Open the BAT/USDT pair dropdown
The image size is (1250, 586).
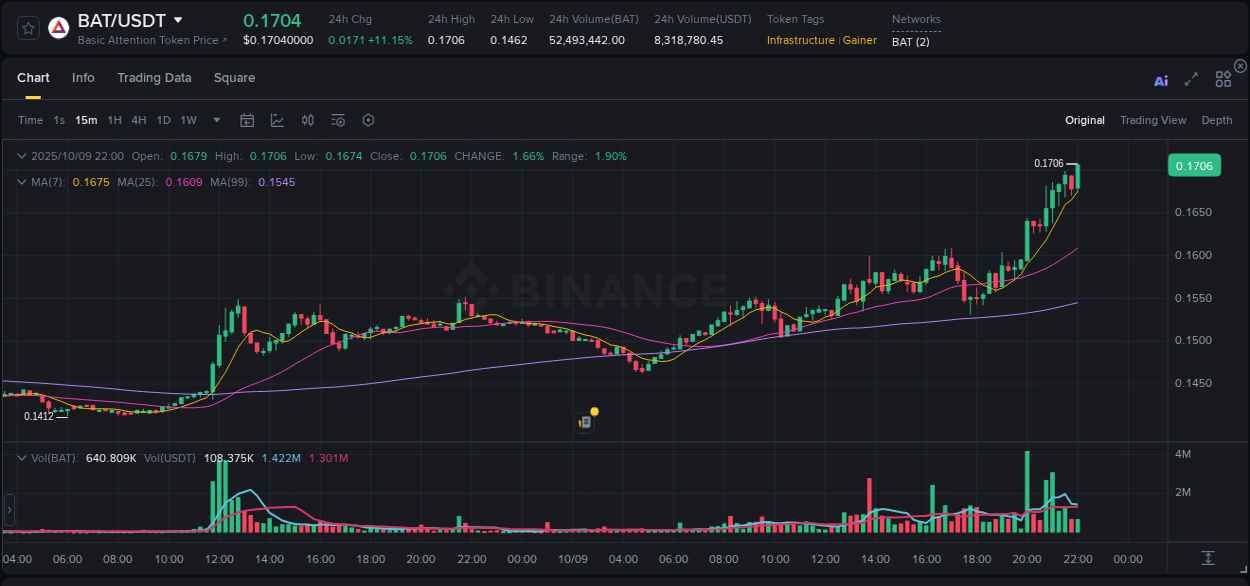[177, 19]
